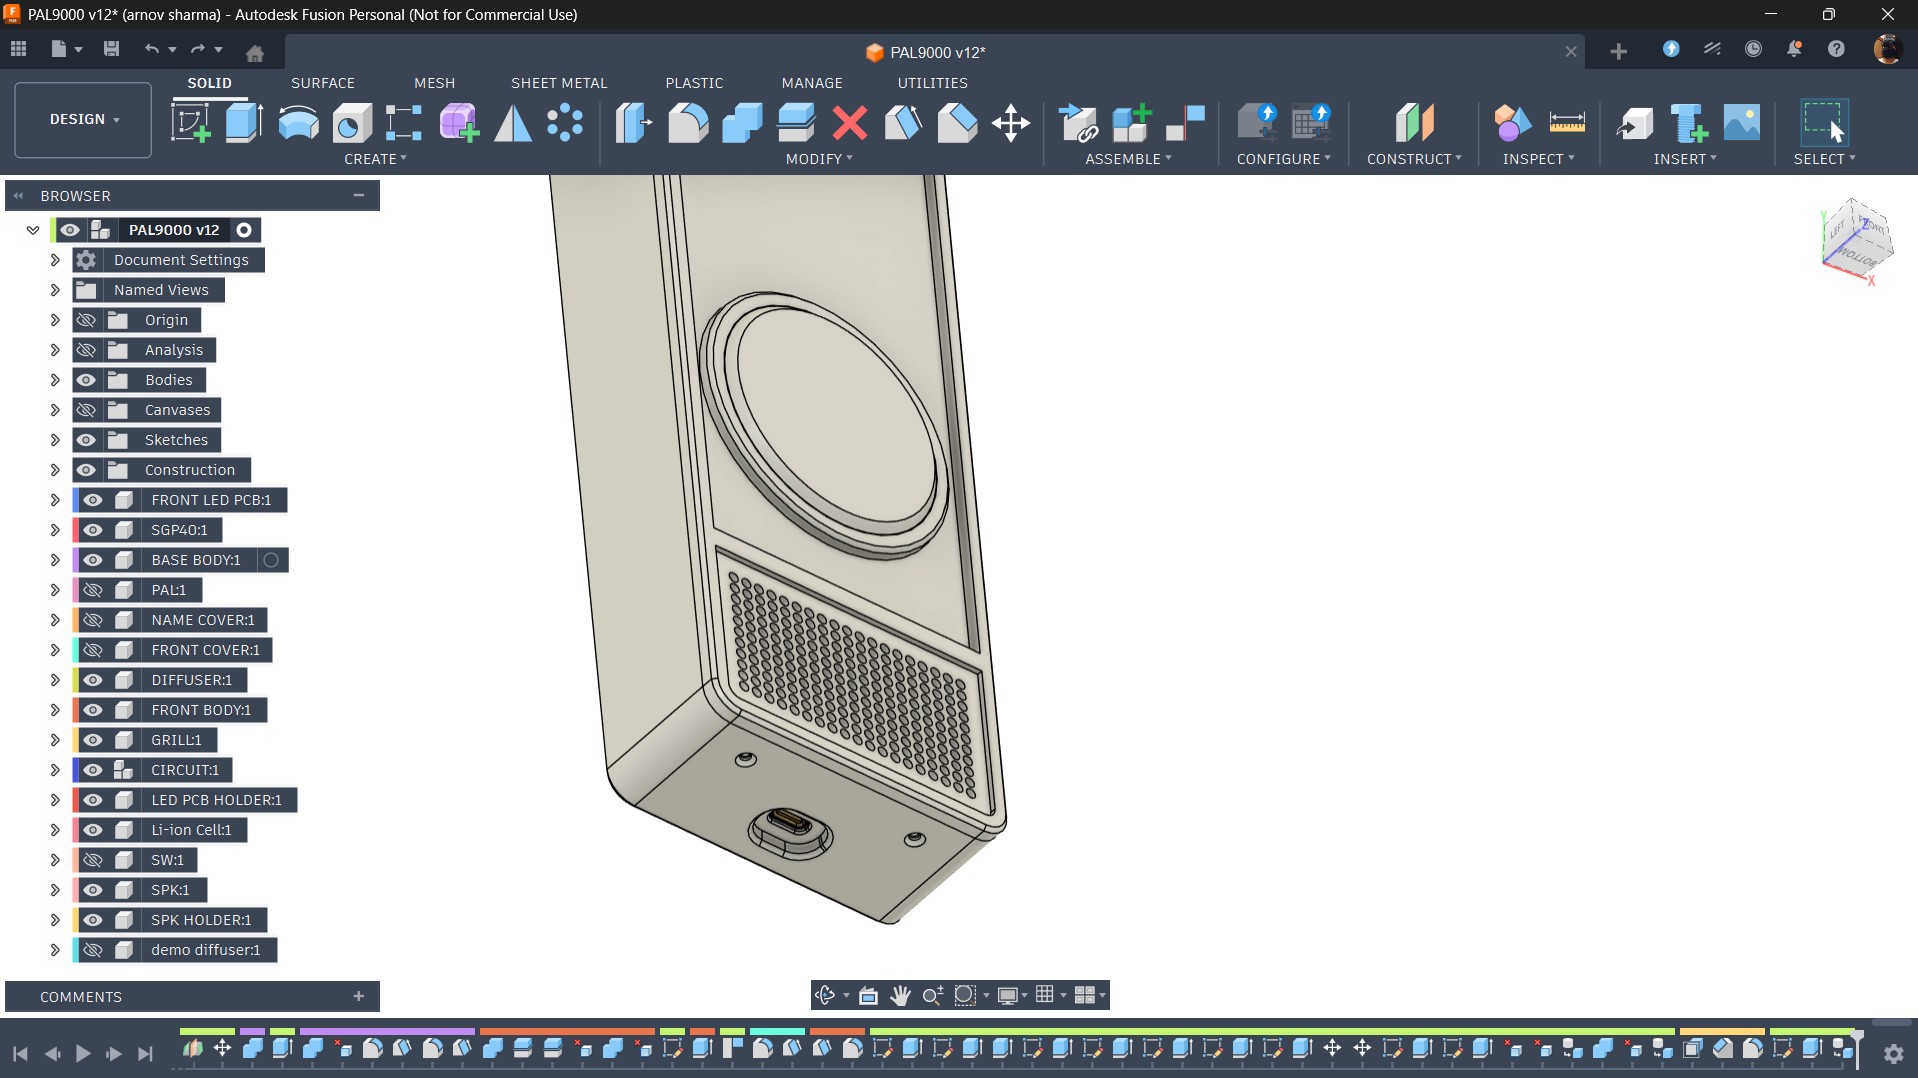The width and height of the screenshot is (1918, 1078).
Task: Activate the Move/Copy tool
Action: pyautogui.click(x=1010, y=123)
